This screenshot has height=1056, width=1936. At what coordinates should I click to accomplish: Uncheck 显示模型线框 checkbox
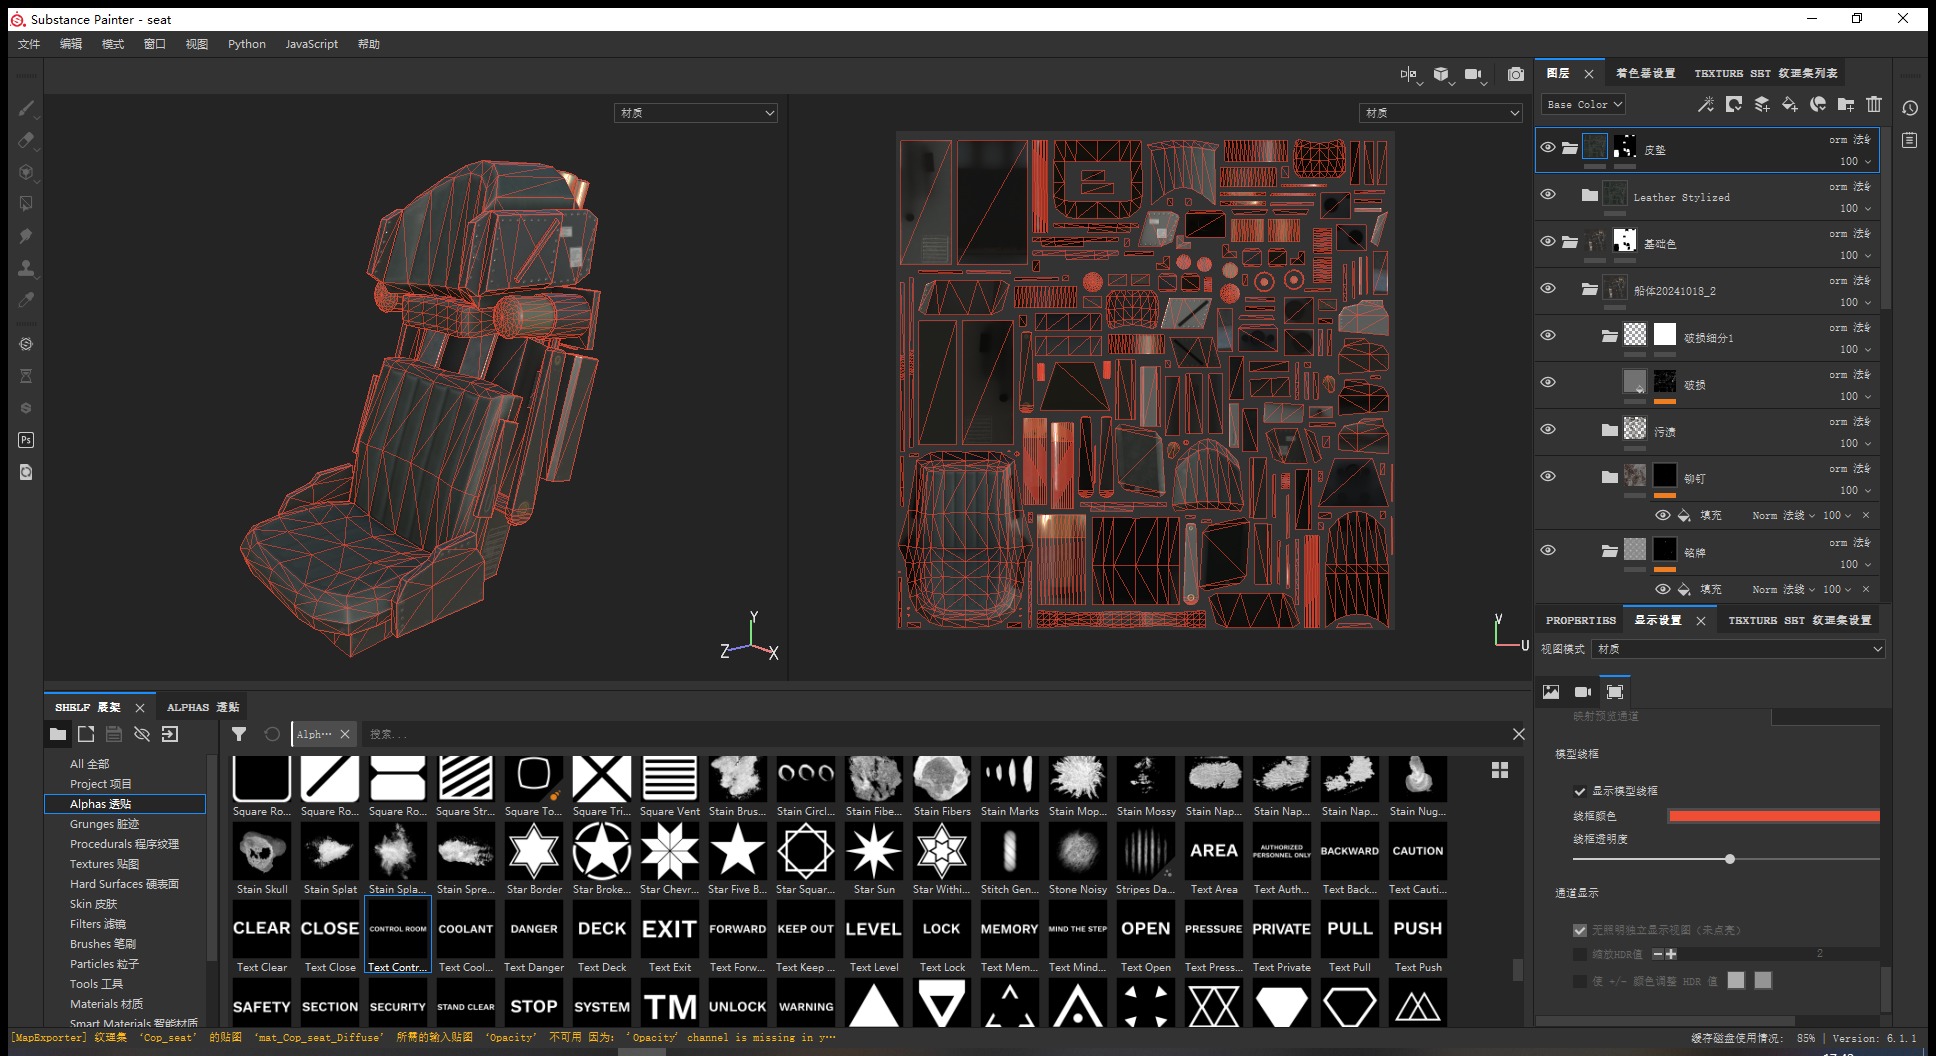tap(1580, 791)
